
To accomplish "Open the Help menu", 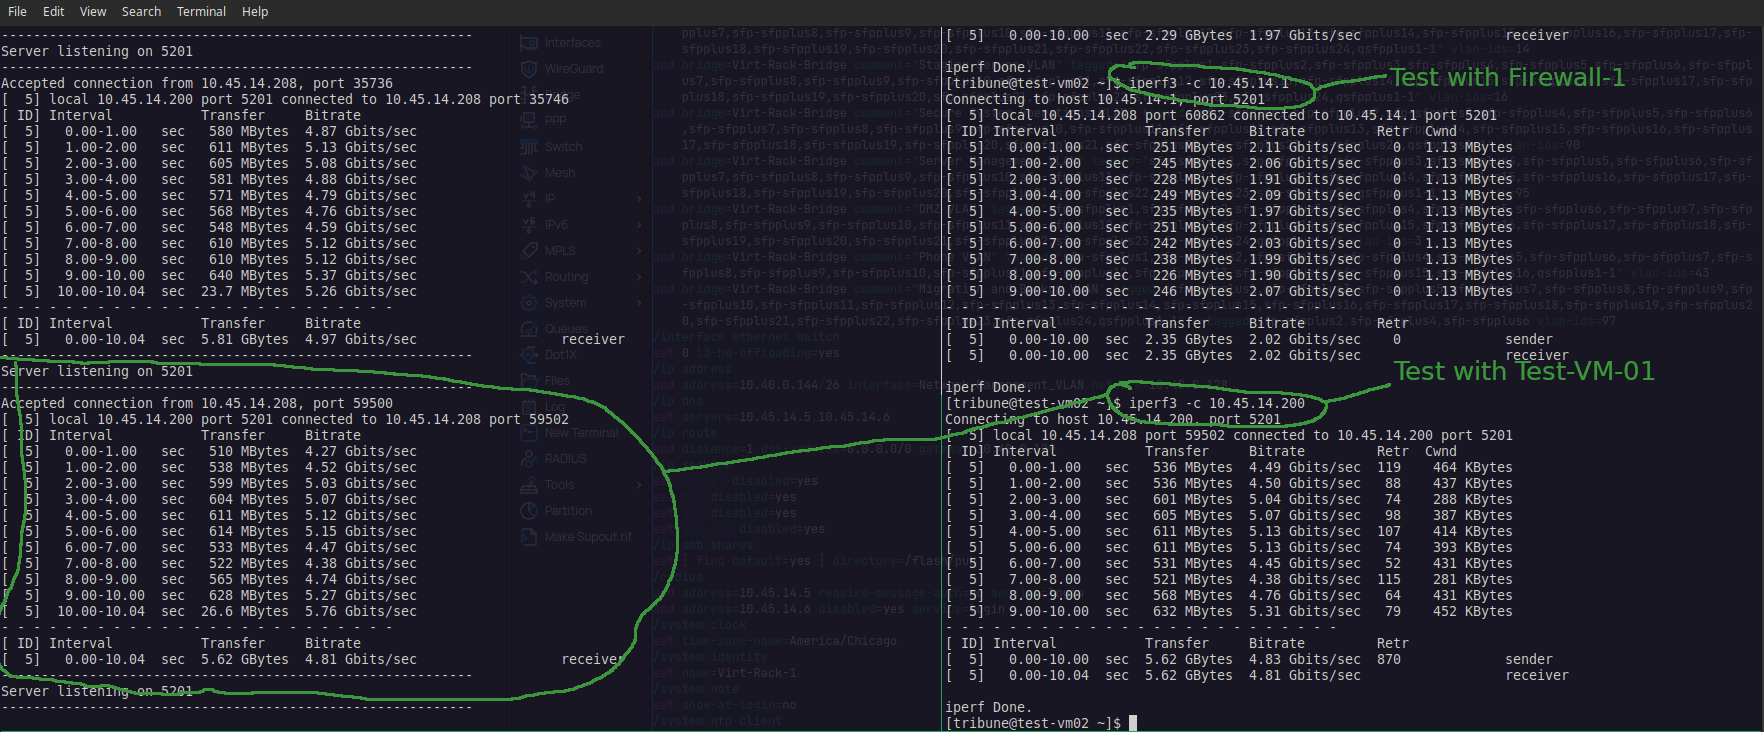I will 255,11.
